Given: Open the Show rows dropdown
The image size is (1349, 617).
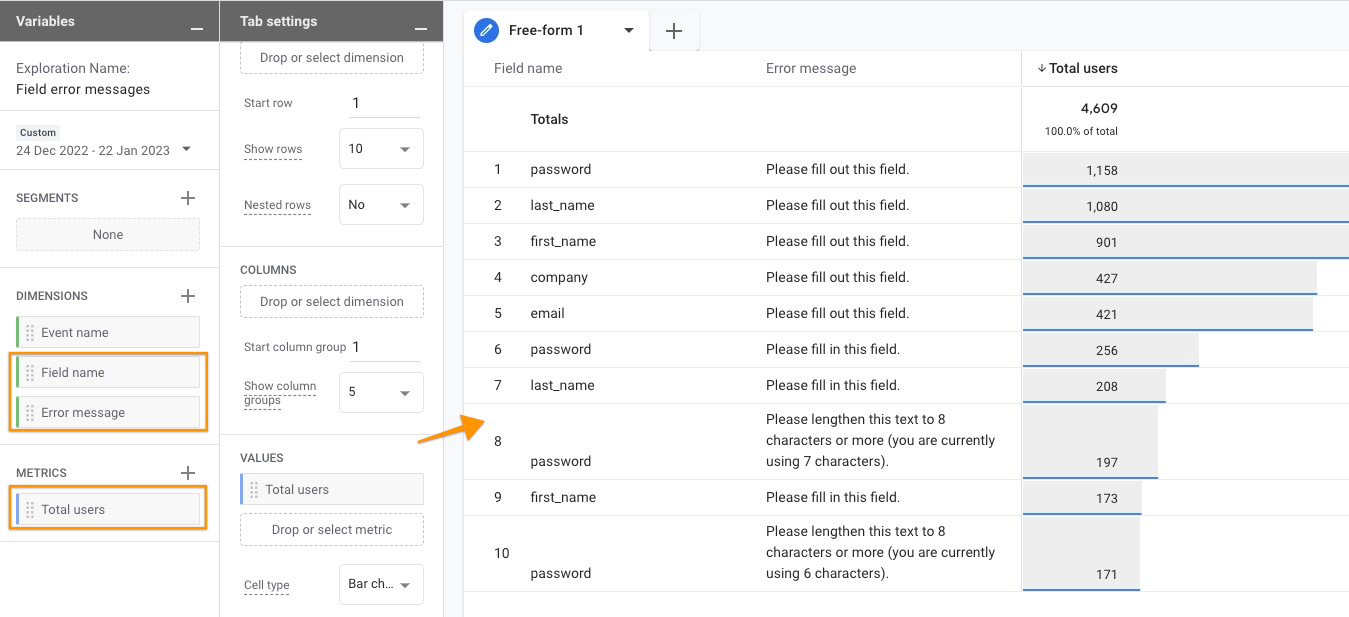Looking at the screenshot, I should pyautogui.click(x=381, y=148).
